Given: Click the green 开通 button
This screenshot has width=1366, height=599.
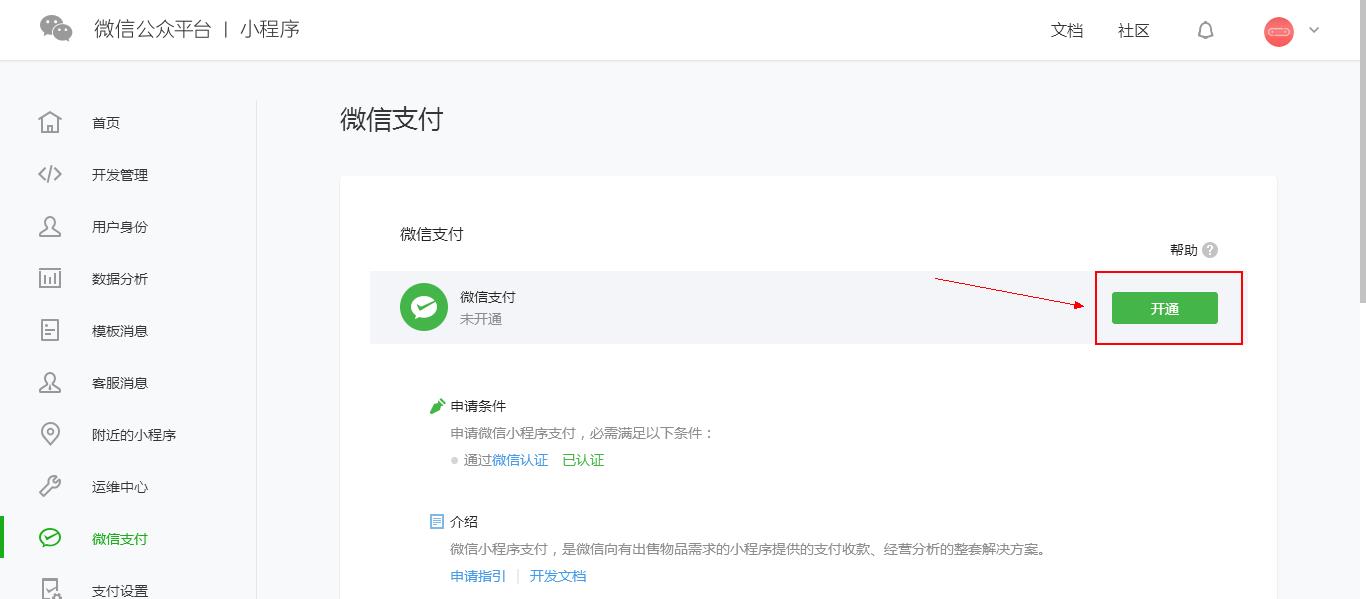Looking at the screenshot, I should pos(1165,308).
